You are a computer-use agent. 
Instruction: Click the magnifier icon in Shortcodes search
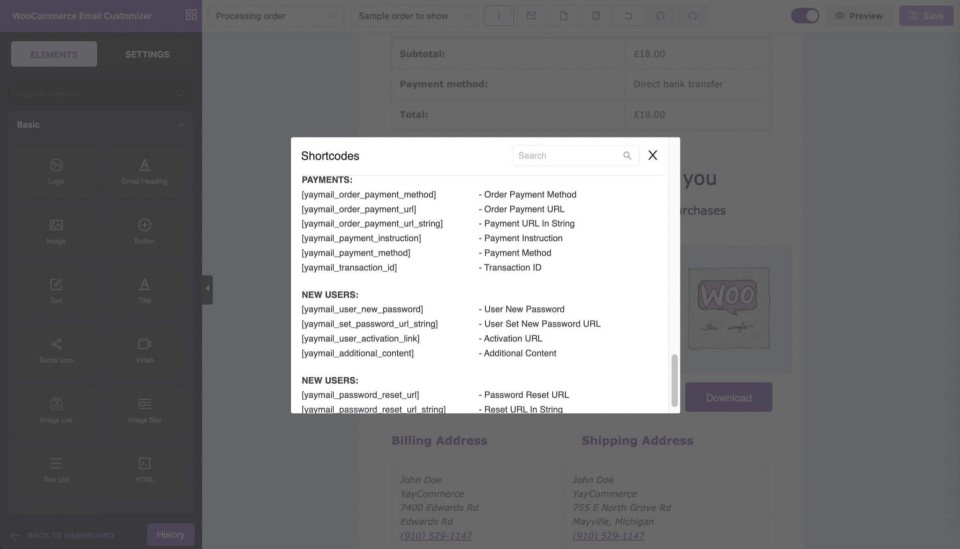coord(627,156)
